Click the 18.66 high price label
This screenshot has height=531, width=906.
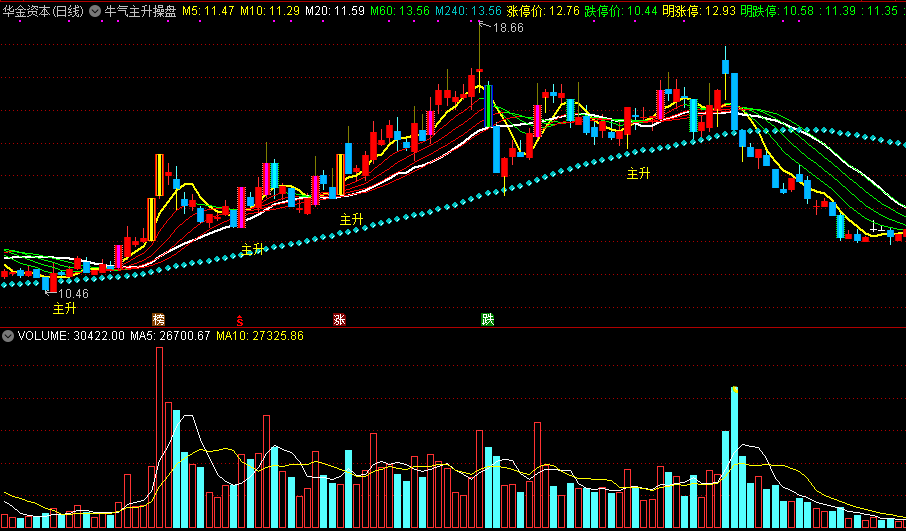508,28
